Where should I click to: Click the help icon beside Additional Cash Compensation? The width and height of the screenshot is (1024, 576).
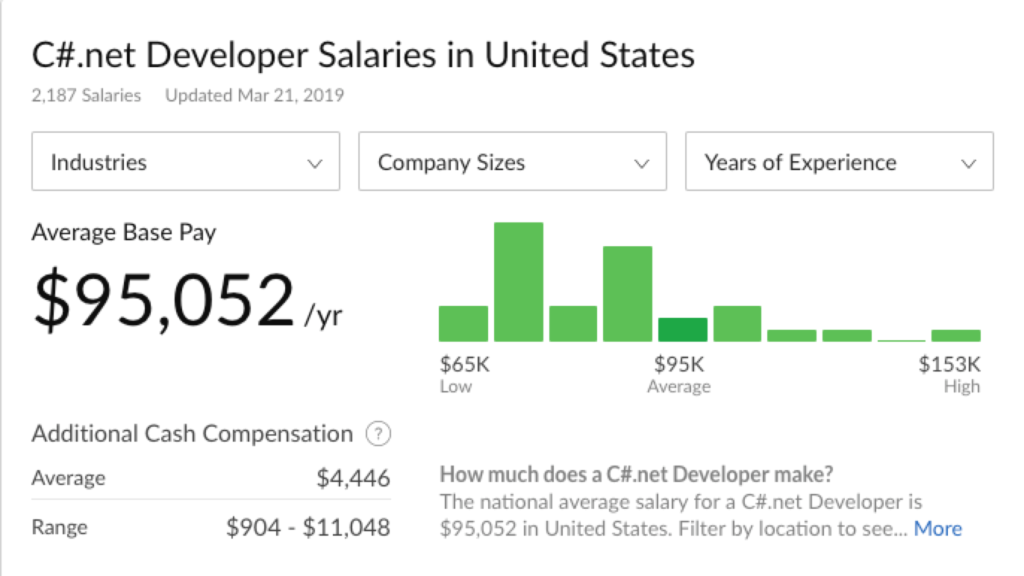pos(378,435)
